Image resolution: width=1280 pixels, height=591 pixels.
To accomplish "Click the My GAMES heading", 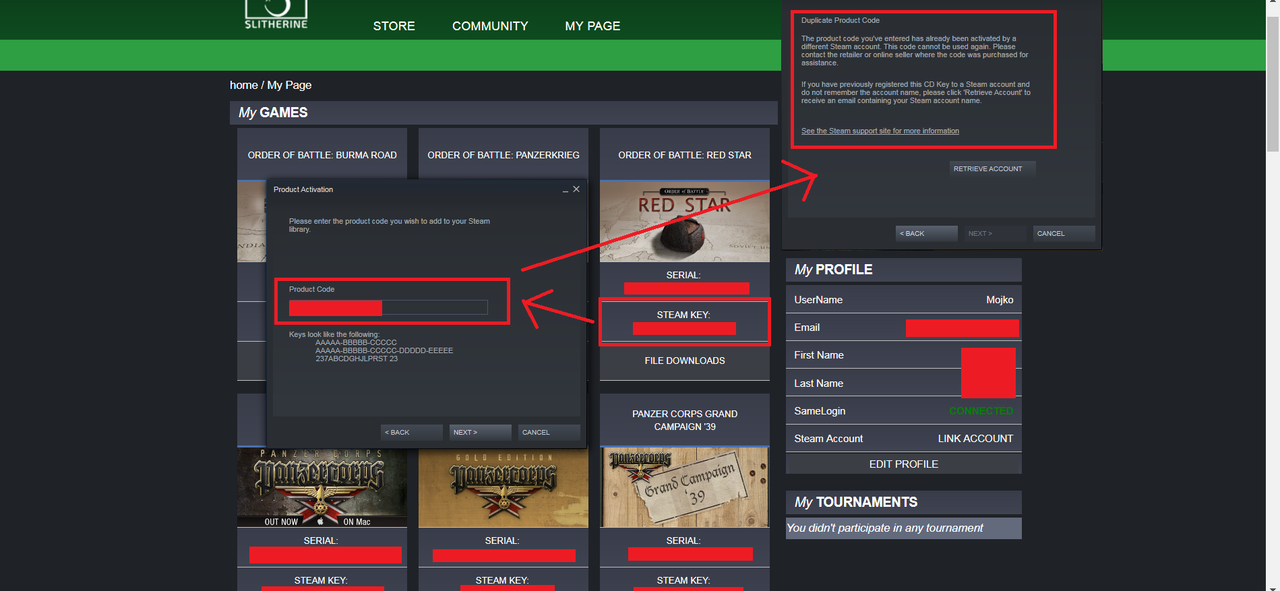I will coord(273,113).
